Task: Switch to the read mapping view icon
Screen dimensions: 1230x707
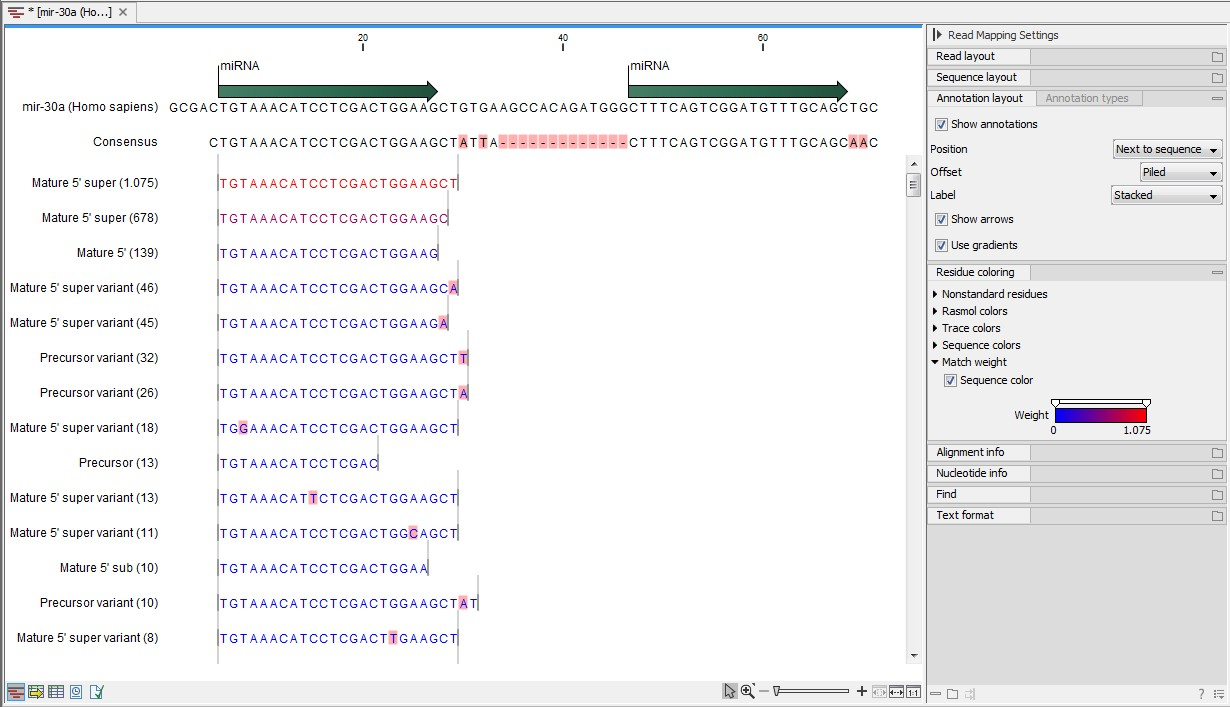Action: [x=16, y=692]
